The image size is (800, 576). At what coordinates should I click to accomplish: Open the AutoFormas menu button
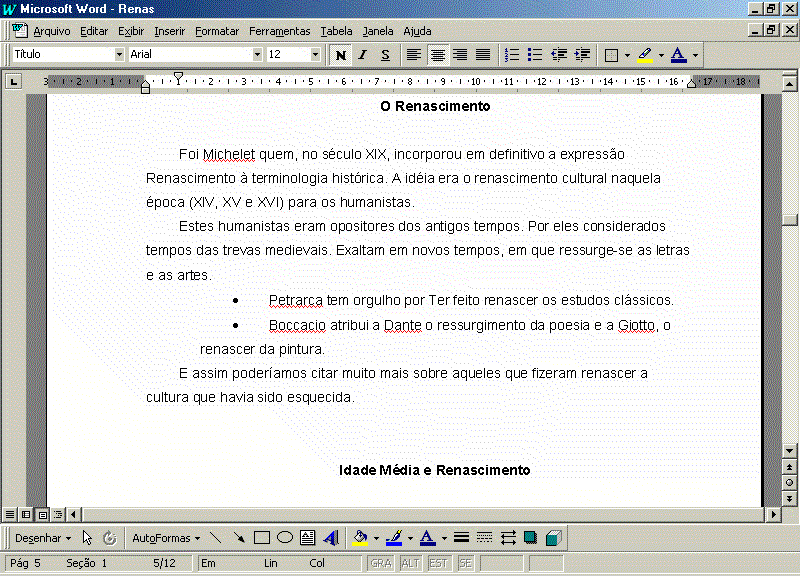[x=166, y=538]
